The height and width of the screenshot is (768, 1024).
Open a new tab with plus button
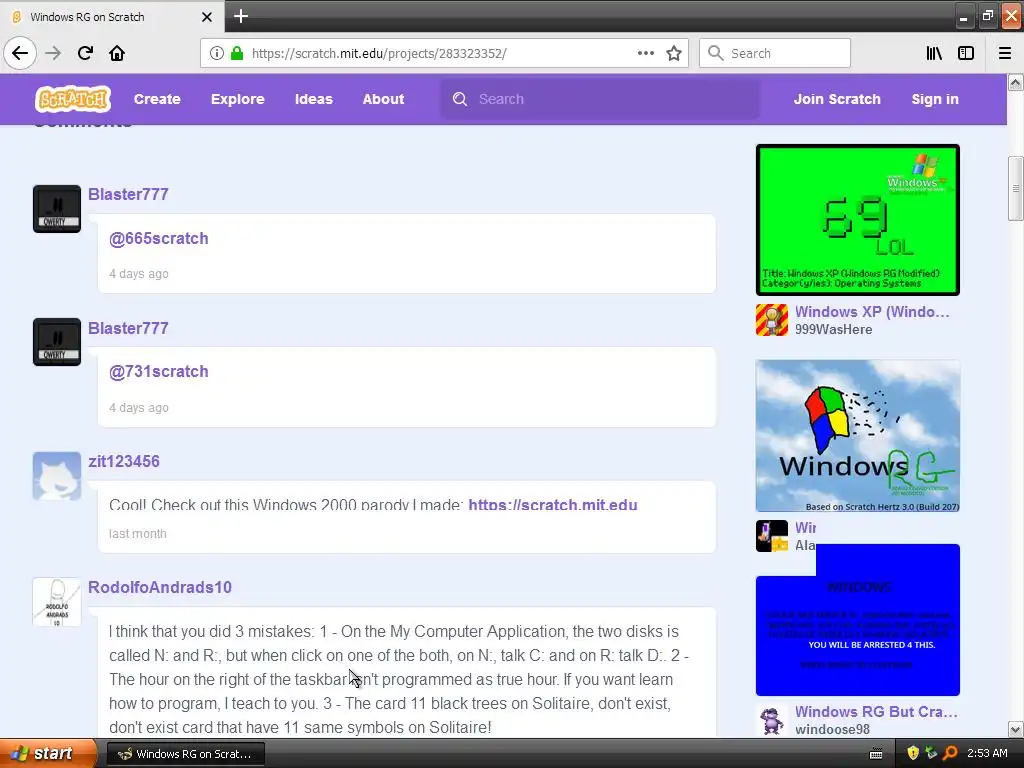pyautogui.click(x=241, y=16)
